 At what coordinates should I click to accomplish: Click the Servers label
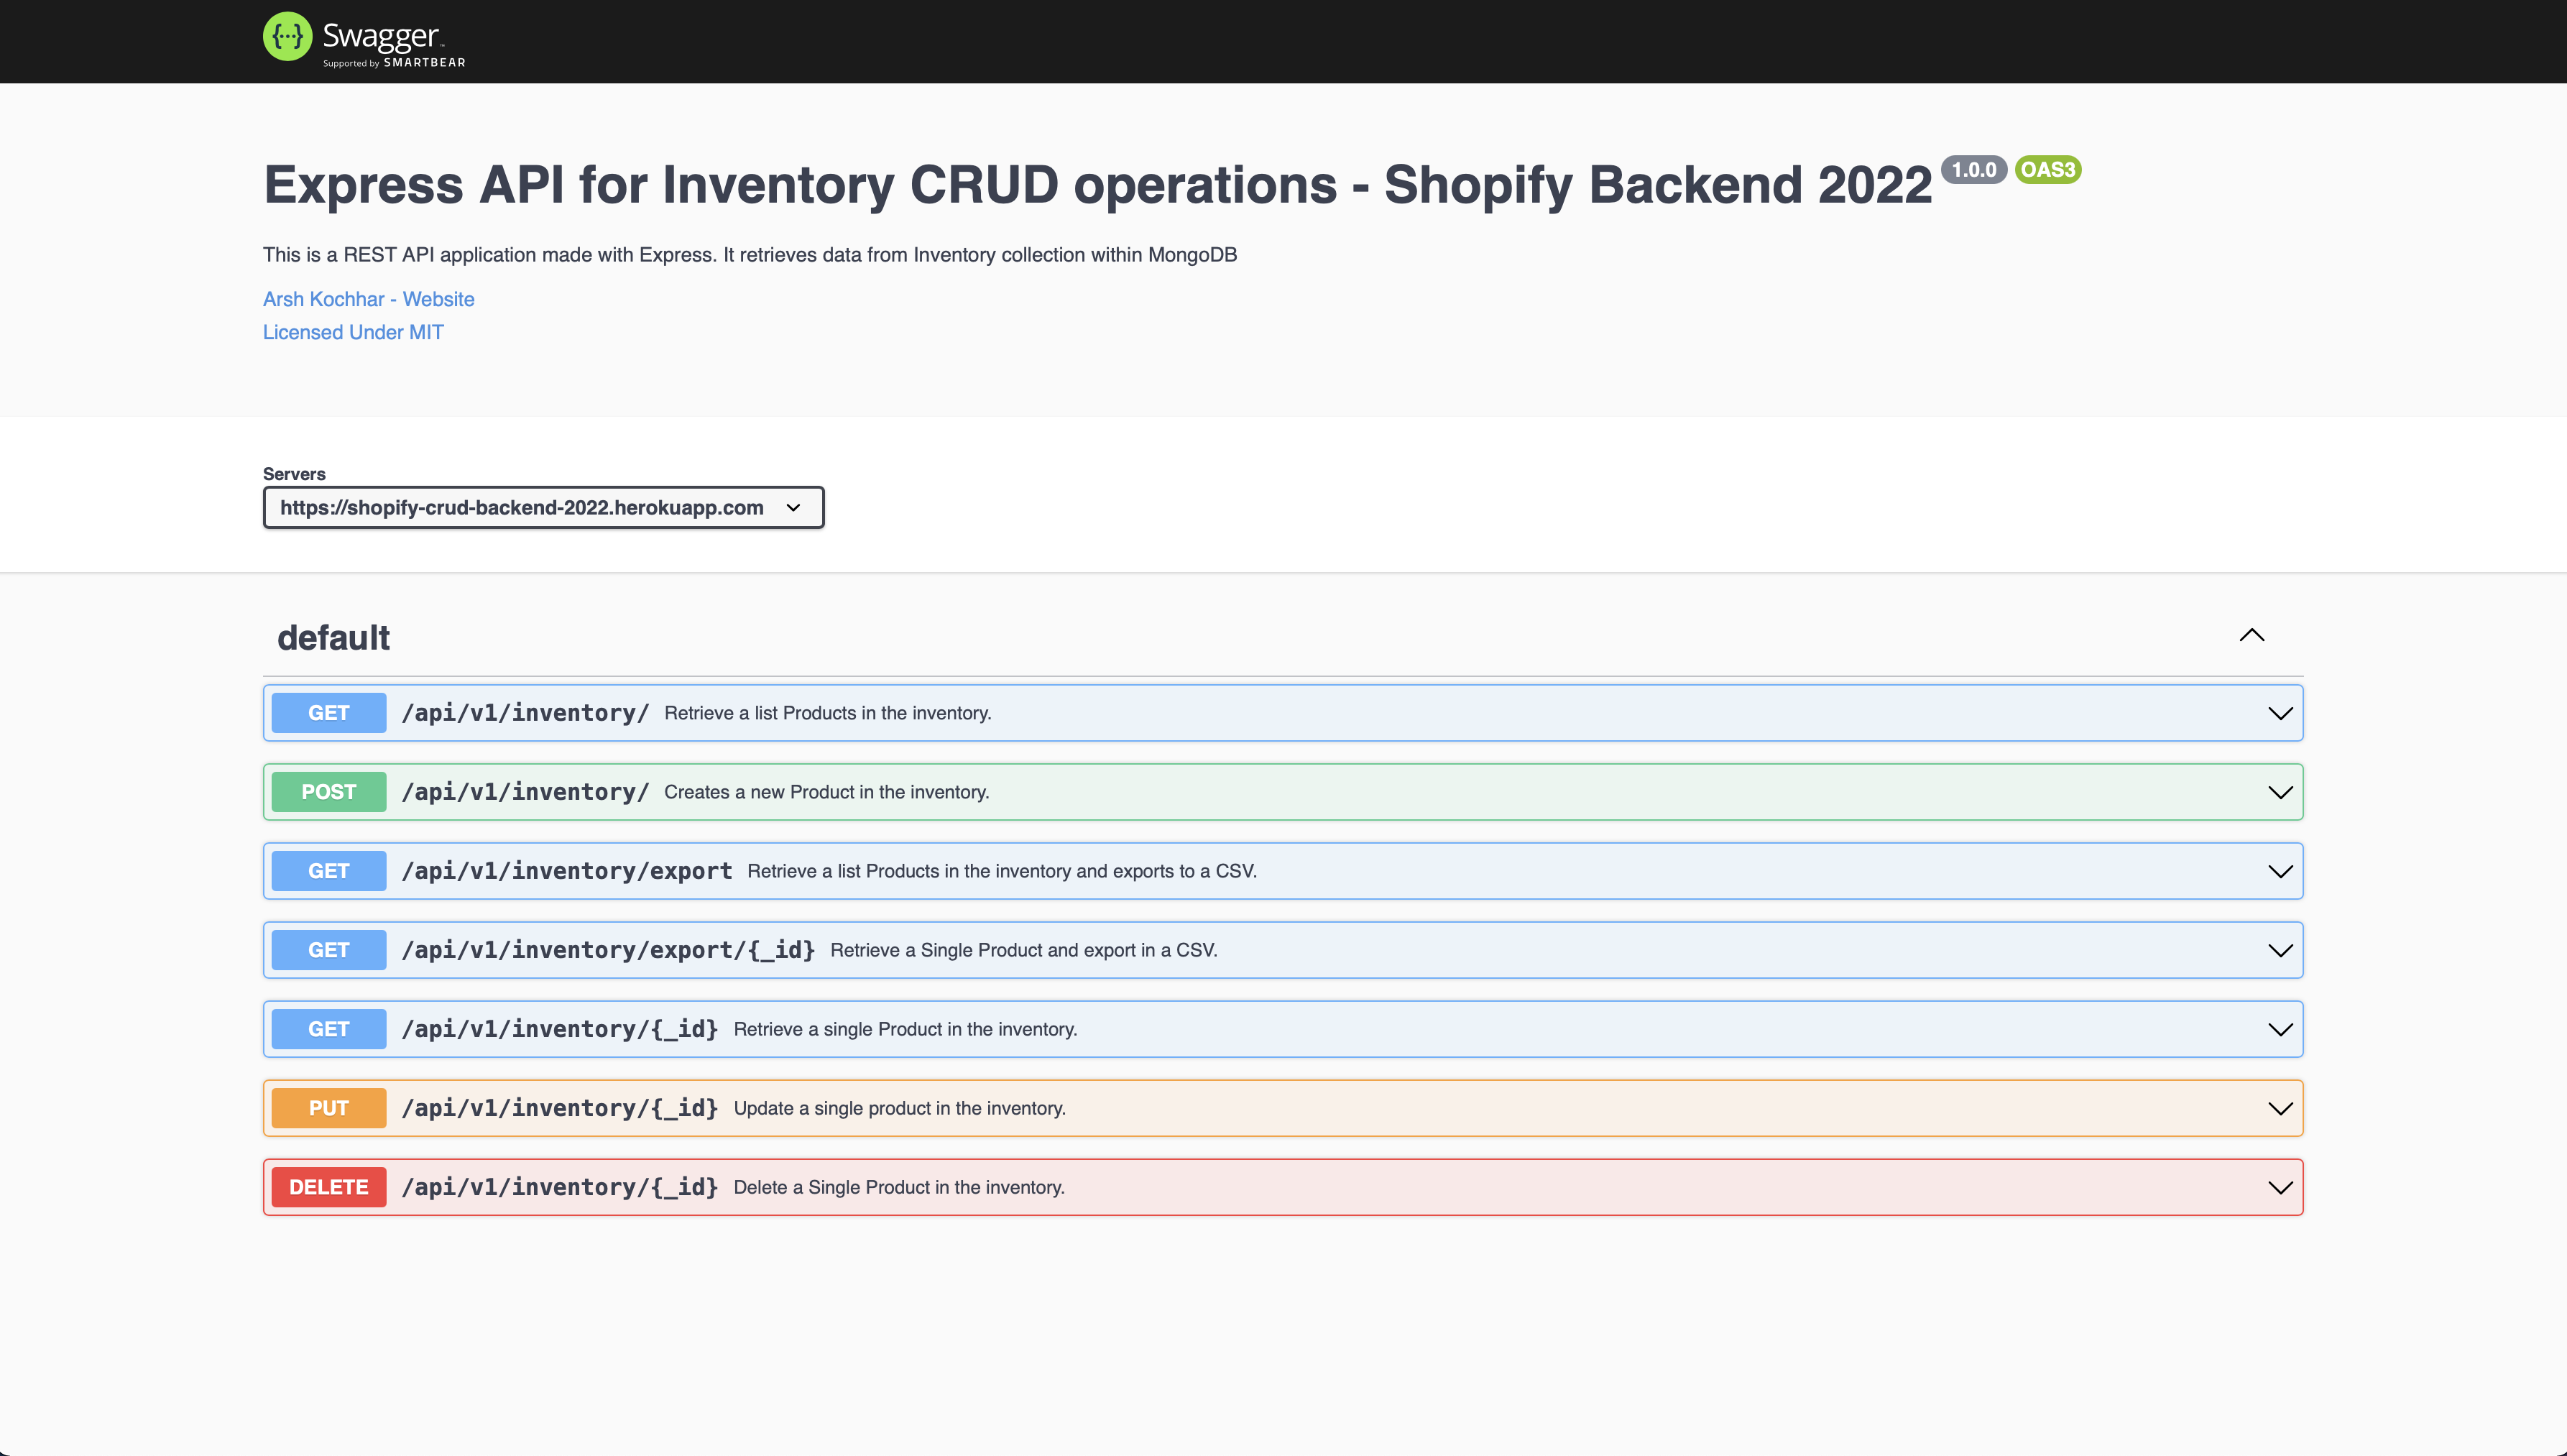point(294,474)
